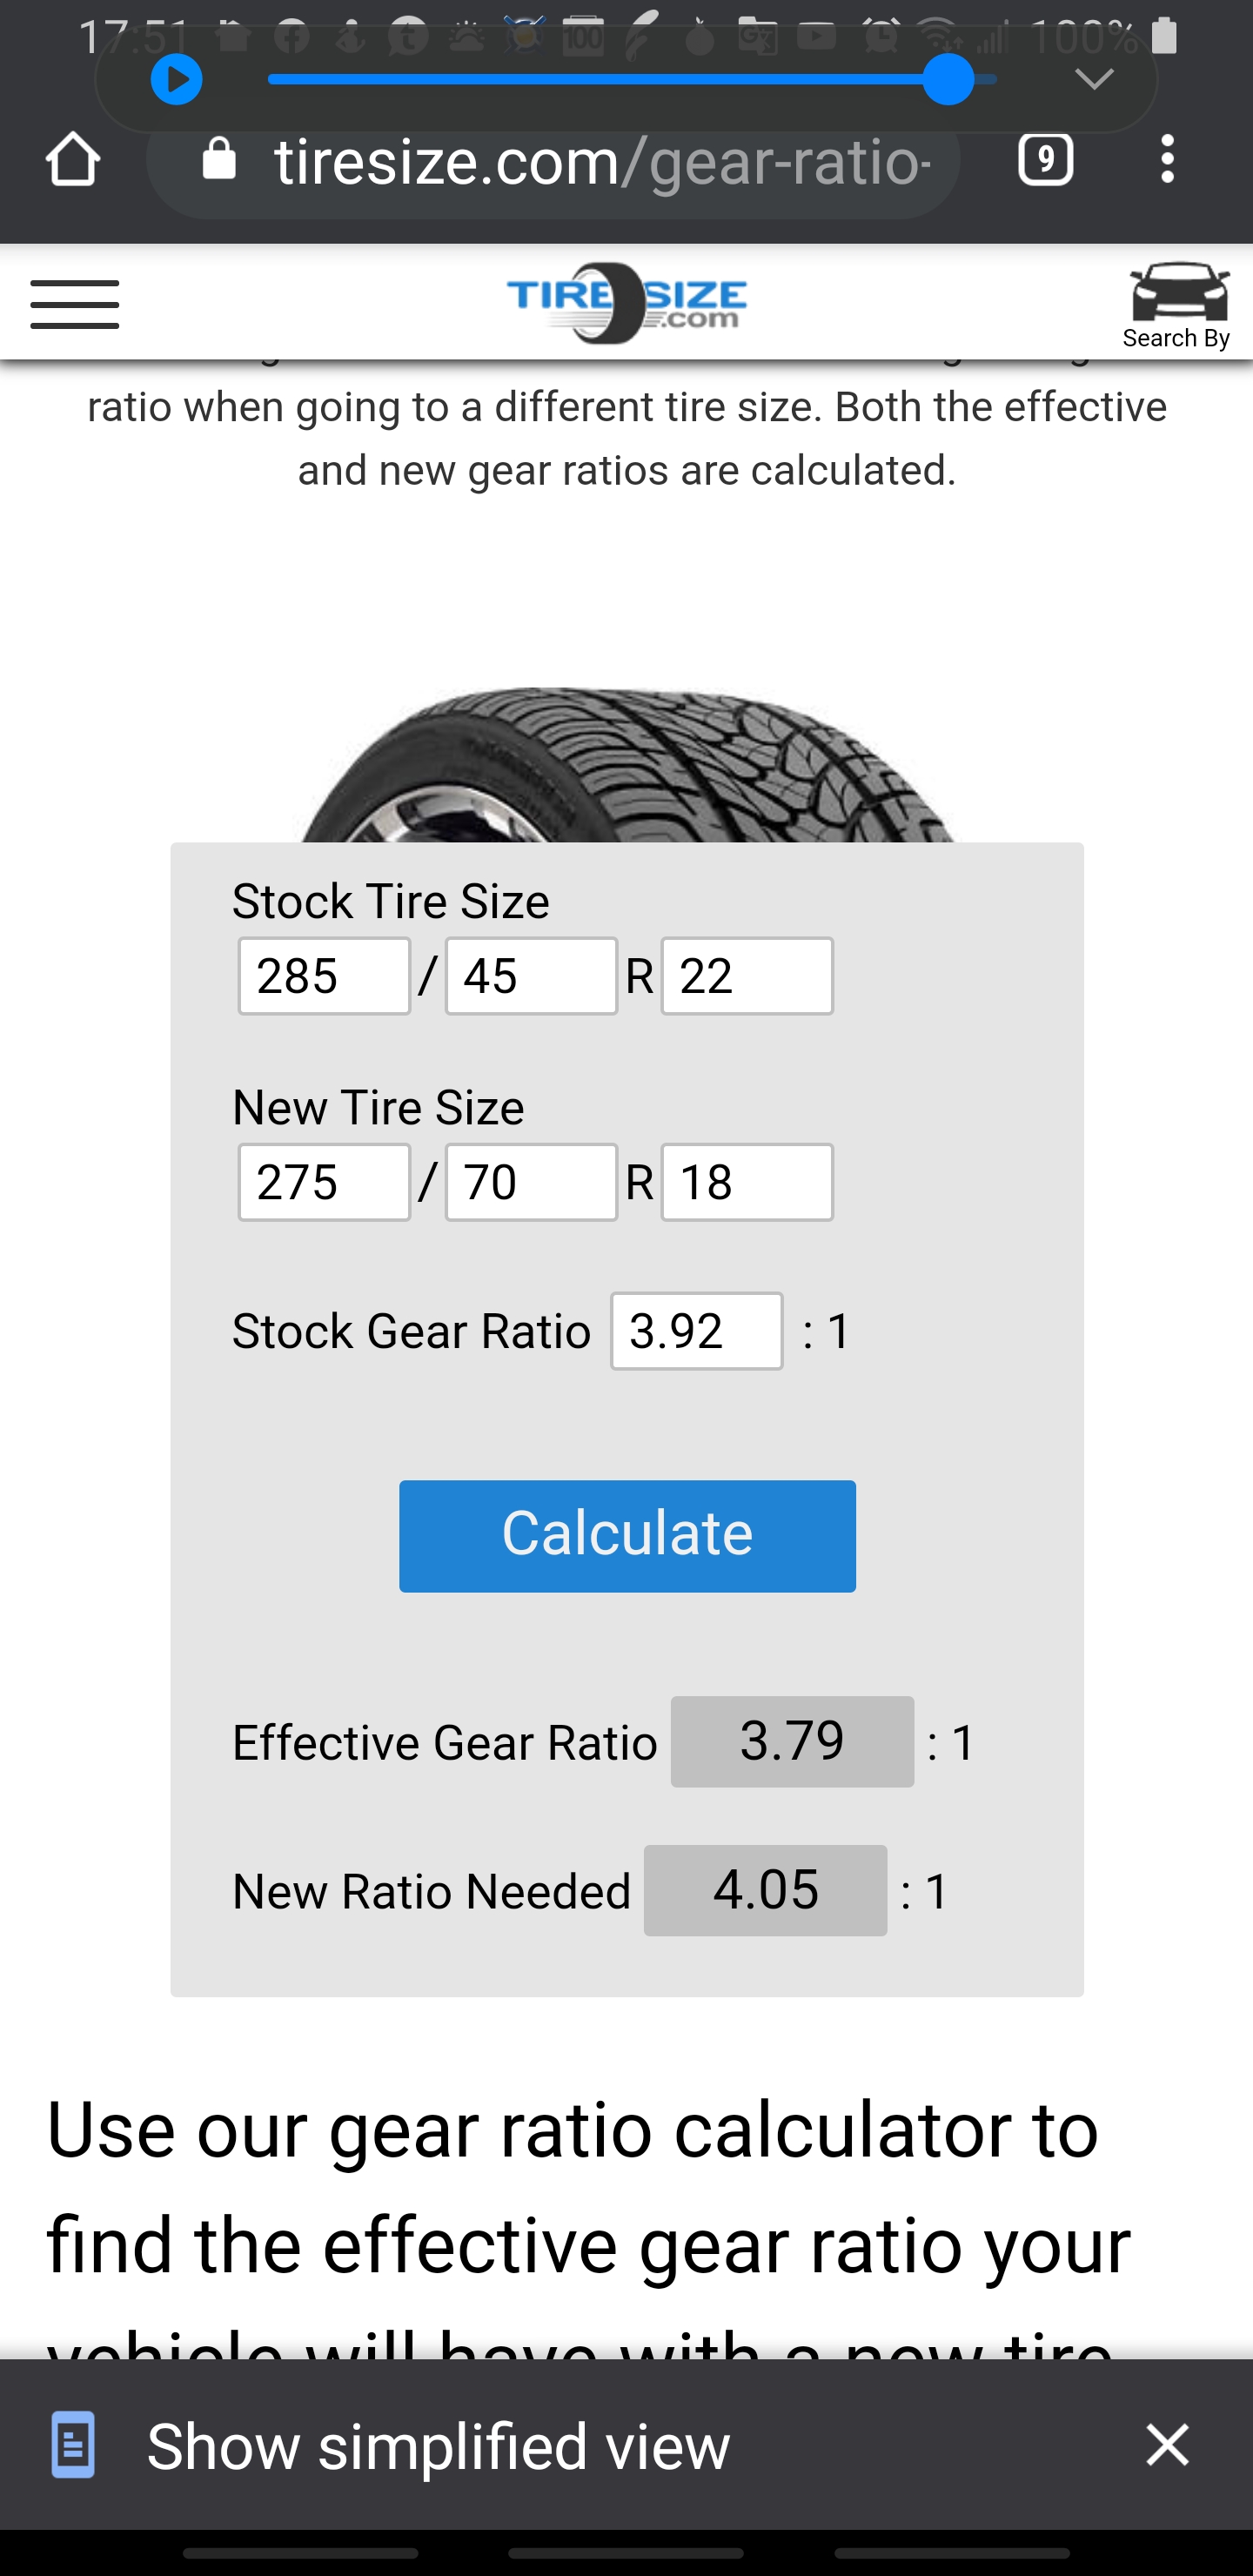Edit stock tire aspect ratio field 45
The height and width of the screenshot is (2576, 1253).
click(x=531, y=976)
